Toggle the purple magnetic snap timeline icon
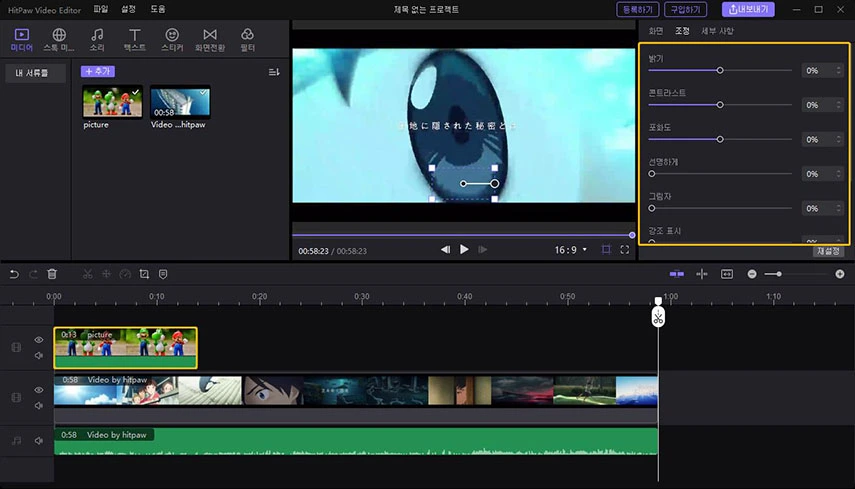The width and height of the screenshot is (855, 489). pyautogui.click(x=677, y=274)
